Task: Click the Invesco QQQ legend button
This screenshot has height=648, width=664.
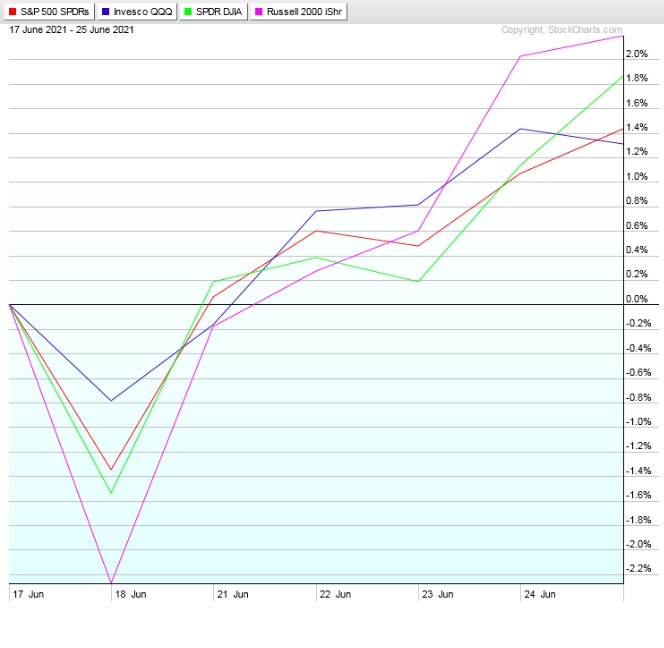Action: [137, 11]
